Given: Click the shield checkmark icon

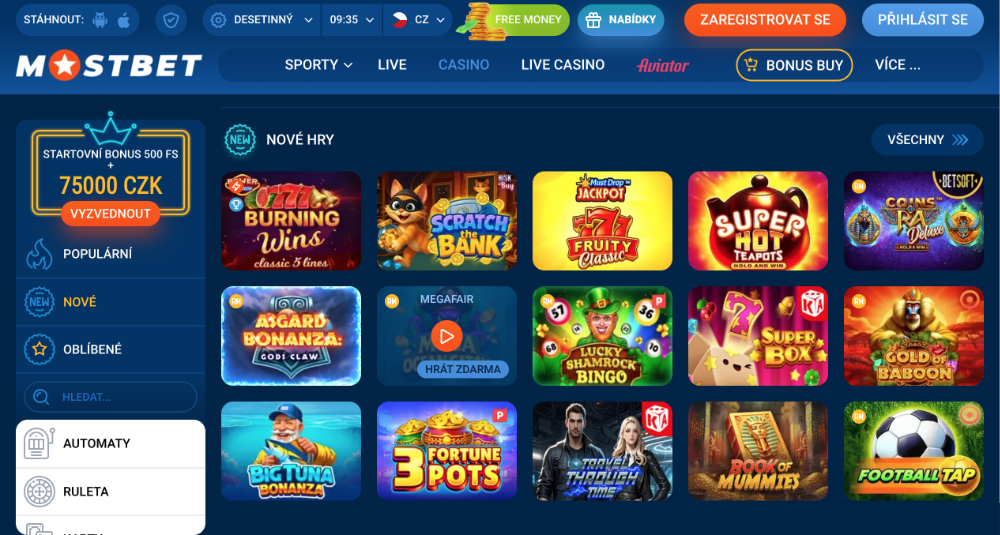Looking at the screenshot, I should (170, 20).
